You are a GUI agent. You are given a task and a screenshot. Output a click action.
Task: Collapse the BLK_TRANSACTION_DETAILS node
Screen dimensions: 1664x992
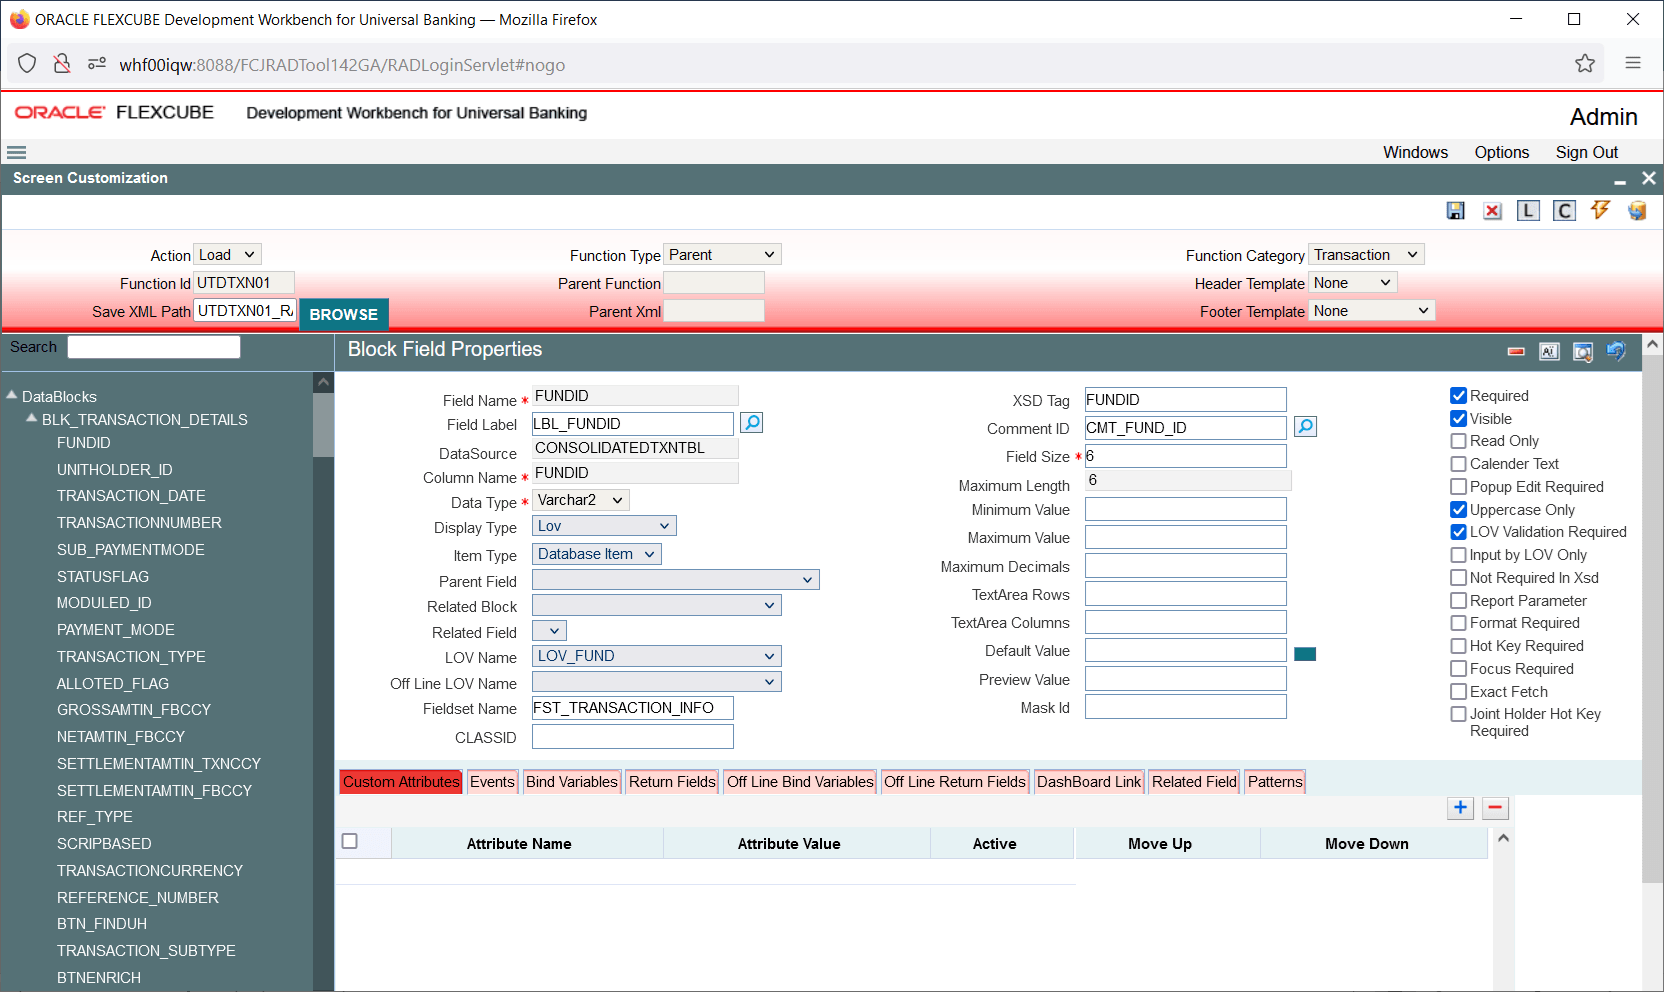point(32,418)
